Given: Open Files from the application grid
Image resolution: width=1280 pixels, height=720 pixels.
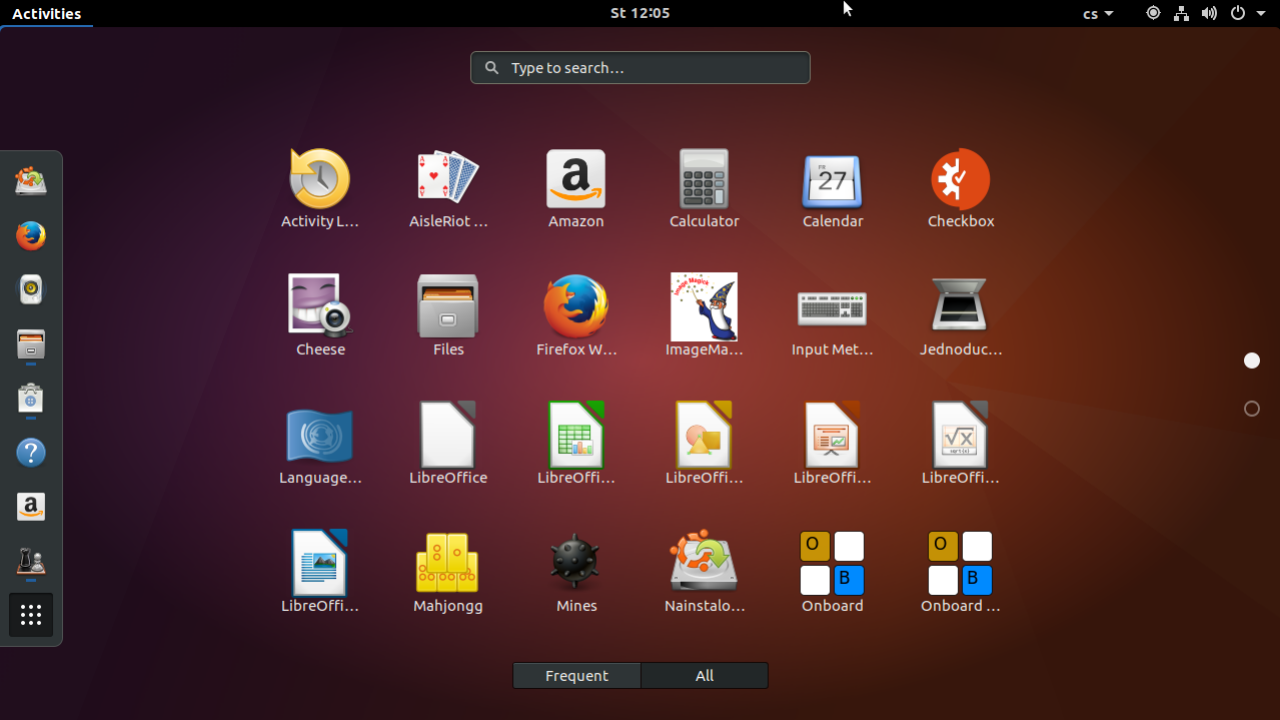Looking at the screenshot, I should tap(448, 317).
